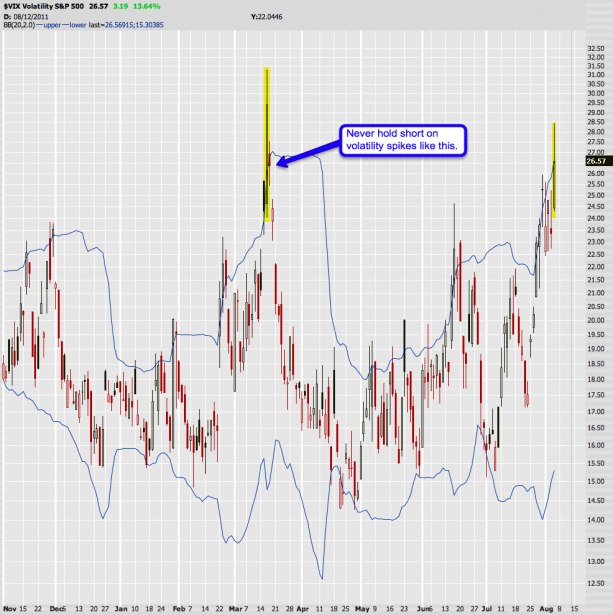This screenshot has width=613, height=615.
Task: Click the "Jul" month label on time axis
Action: click(486, 609)
